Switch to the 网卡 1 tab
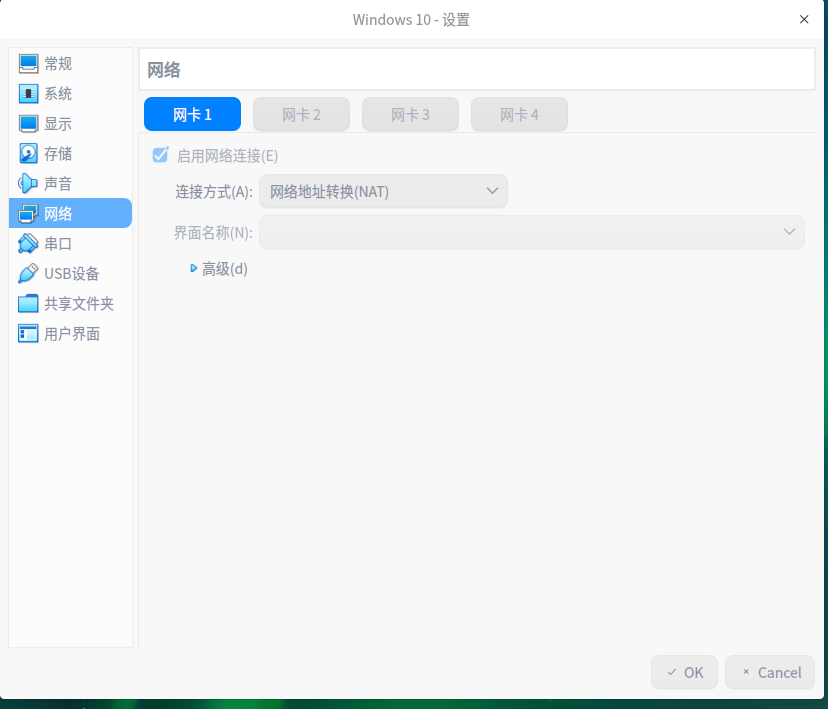 coord(192,114)
